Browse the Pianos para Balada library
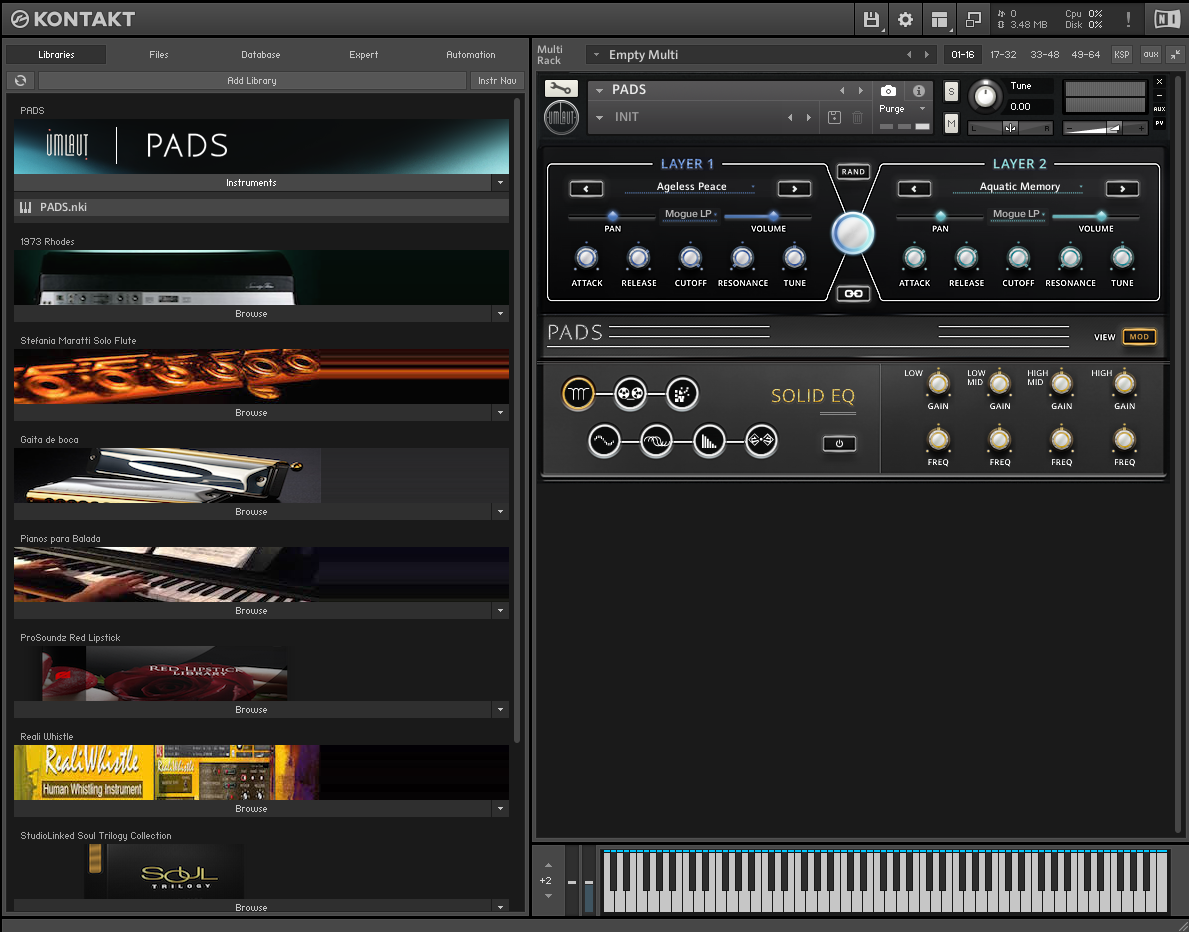This screenshot has height=932, width=1189. click(251, 611)
